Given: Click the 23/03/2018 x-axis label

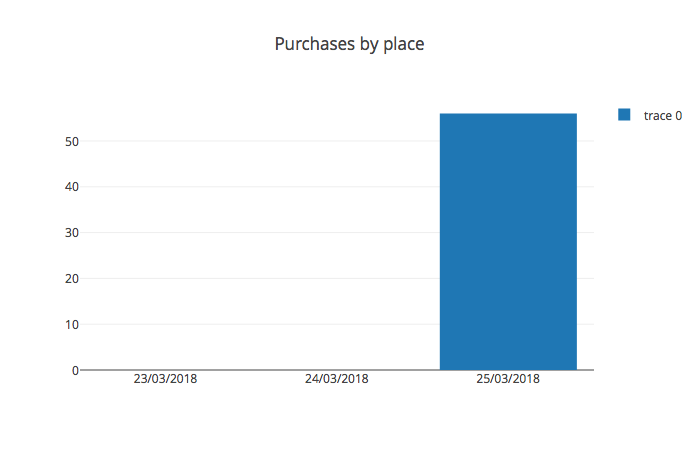Looking at the screenshot, I should (x=165, y=379).
